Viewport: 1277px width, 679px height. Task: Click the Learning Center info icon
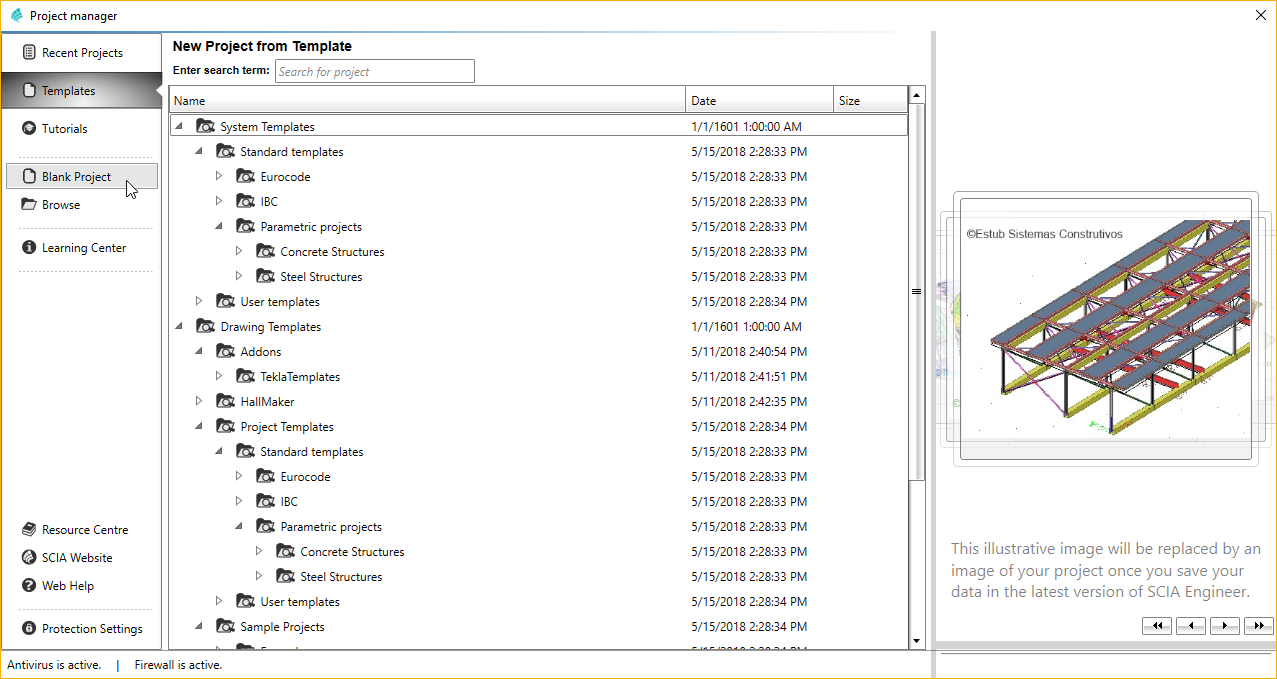click(x=29, y=248)
